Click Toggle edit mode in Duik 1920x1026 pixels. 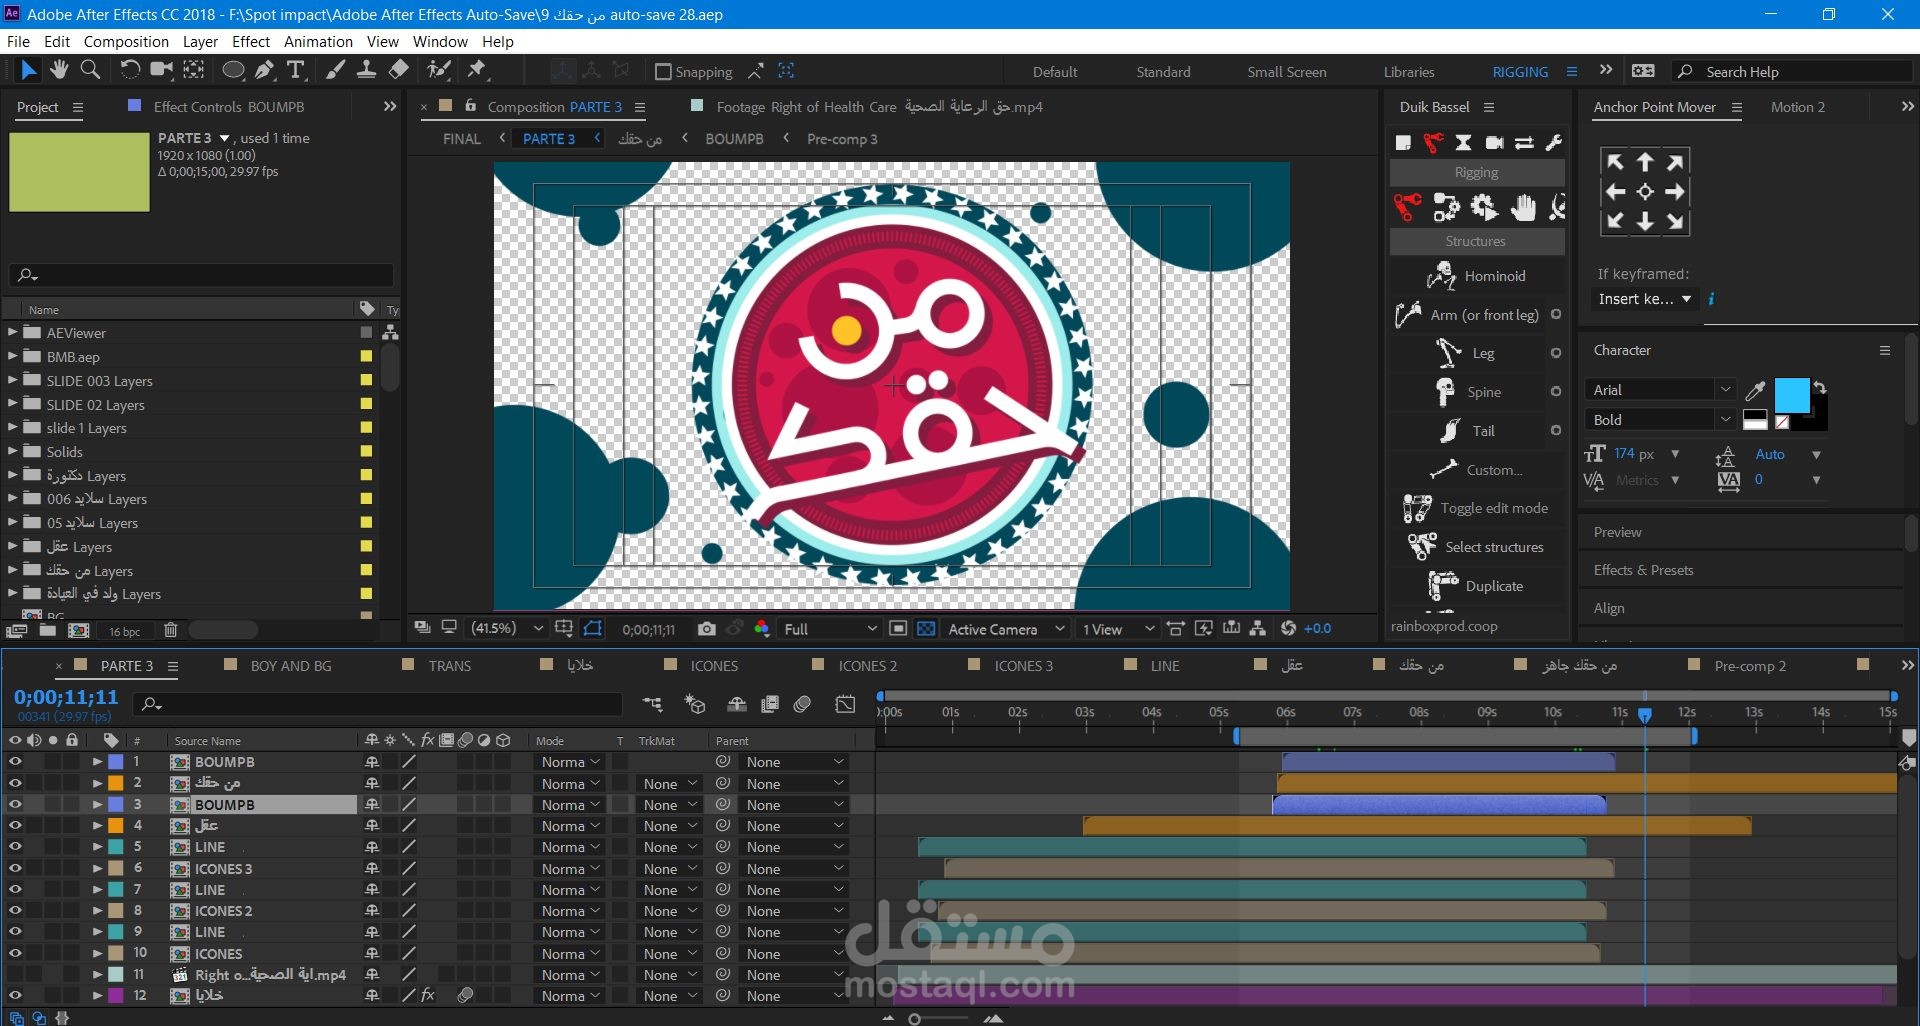click(x=1493, y=508)
